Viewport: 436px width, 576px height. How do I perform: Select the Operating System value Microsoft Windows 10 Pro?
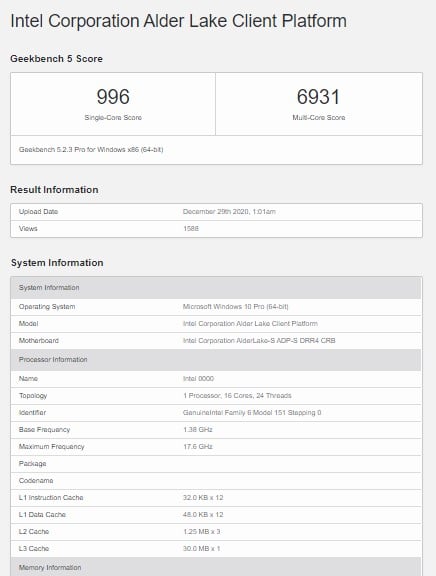pos(235,306)
